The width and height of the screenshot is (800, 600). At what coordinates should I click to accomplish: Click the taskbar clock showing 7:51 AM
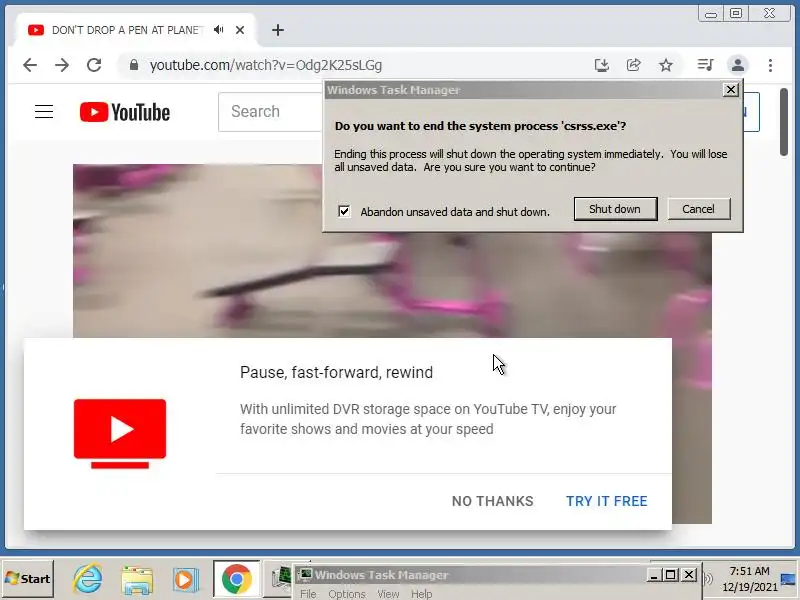click(x=749, y=579)
